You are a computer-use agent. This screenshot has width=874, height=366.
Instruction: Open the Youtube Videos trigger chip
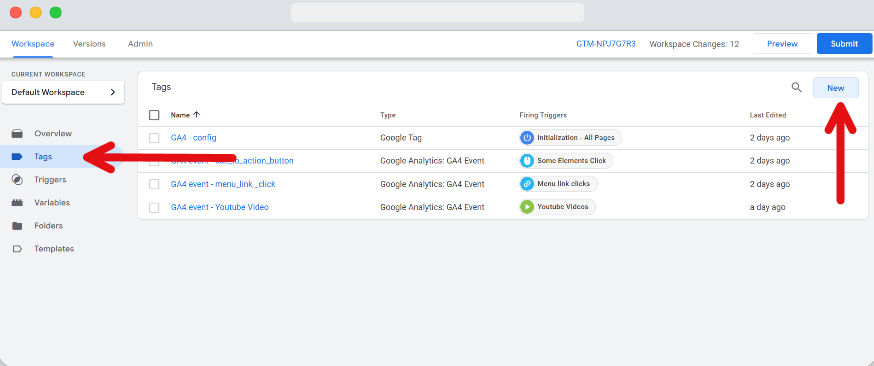point(557,207)
